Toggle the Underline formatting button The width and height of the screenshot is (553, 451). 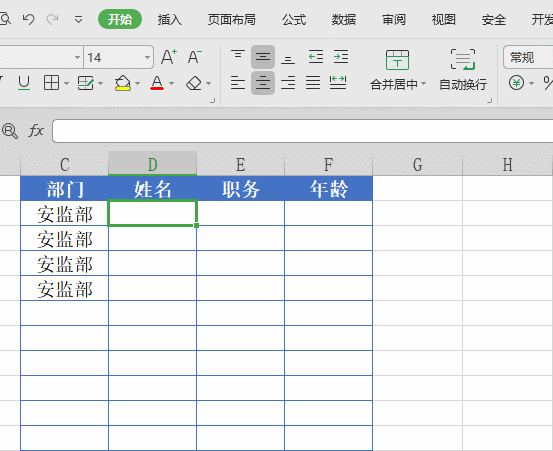[24, 83]
